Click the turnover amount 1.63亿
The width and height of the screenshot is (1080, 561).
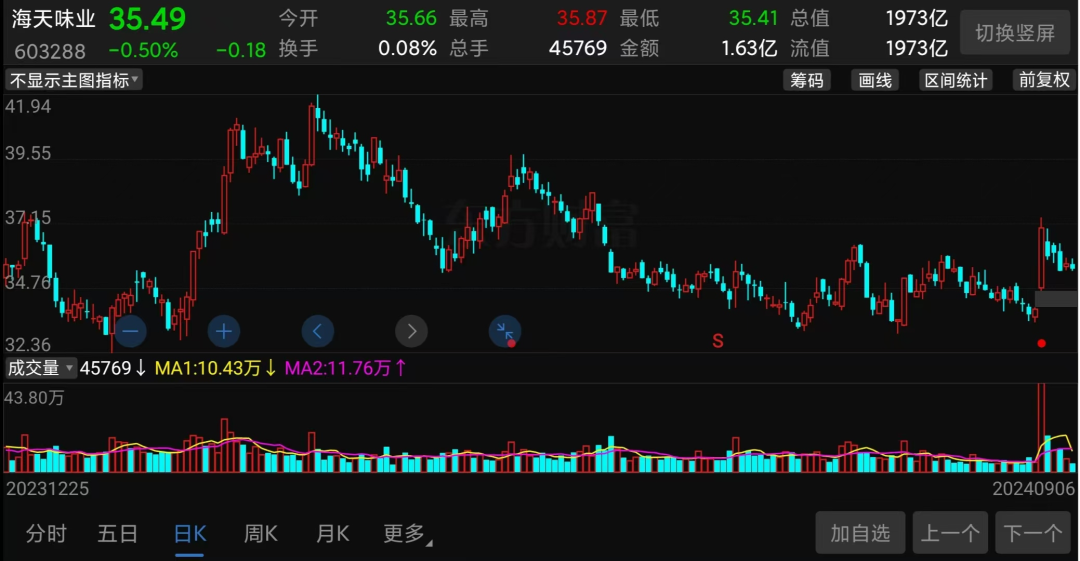[x=749, y=48]
